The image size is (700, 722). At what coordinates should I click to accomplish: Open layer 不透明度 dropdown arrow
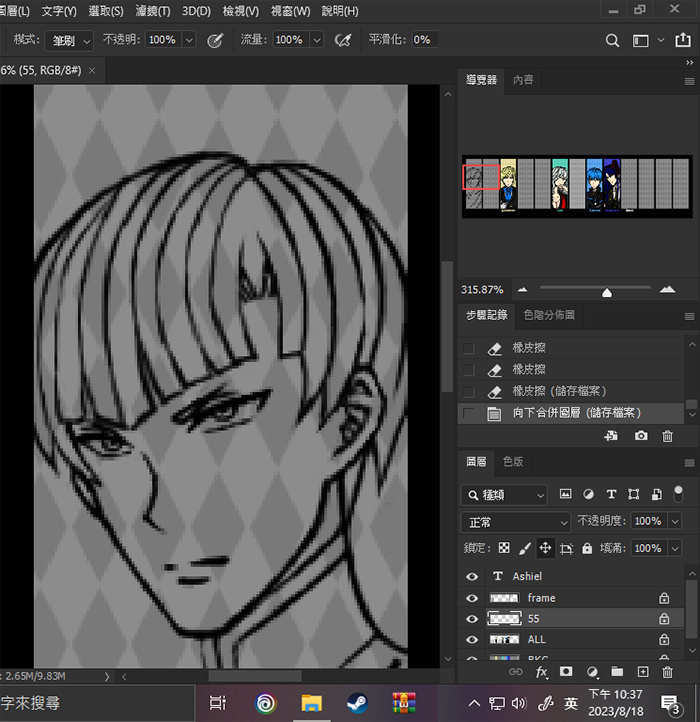click(675, 521)
